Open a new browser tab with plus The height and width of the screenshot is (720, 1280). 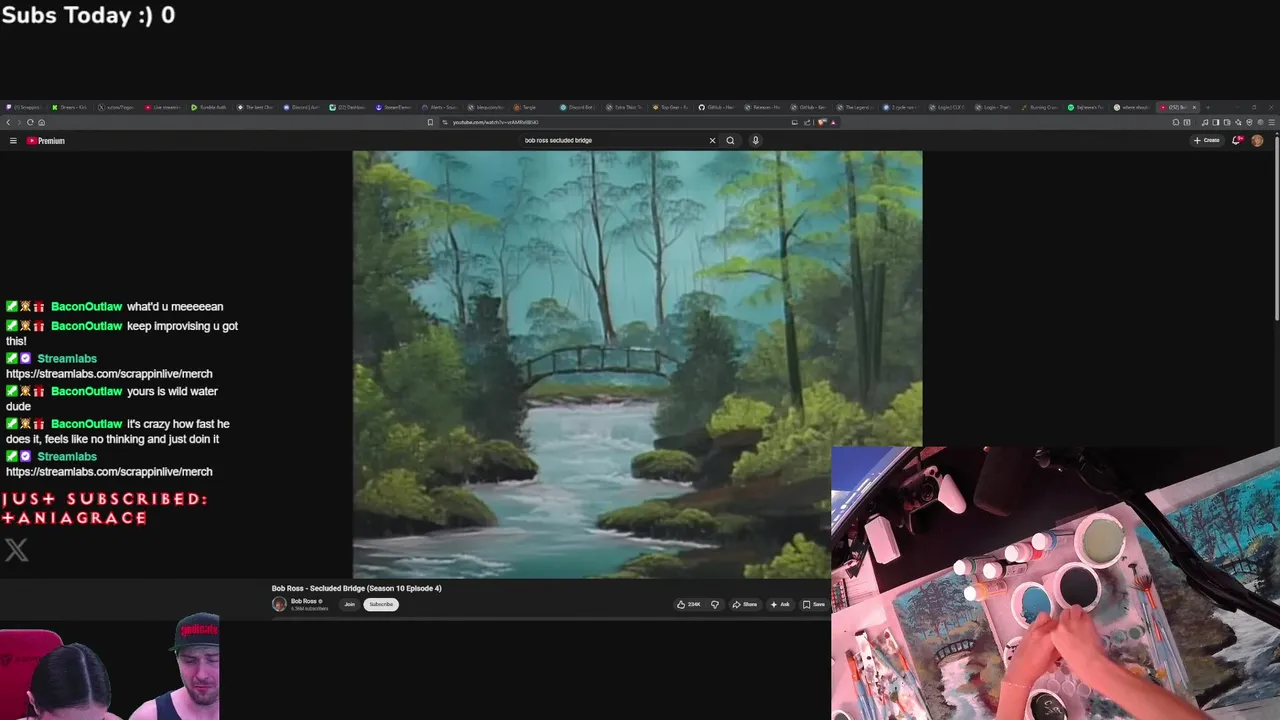[1208, 107]
